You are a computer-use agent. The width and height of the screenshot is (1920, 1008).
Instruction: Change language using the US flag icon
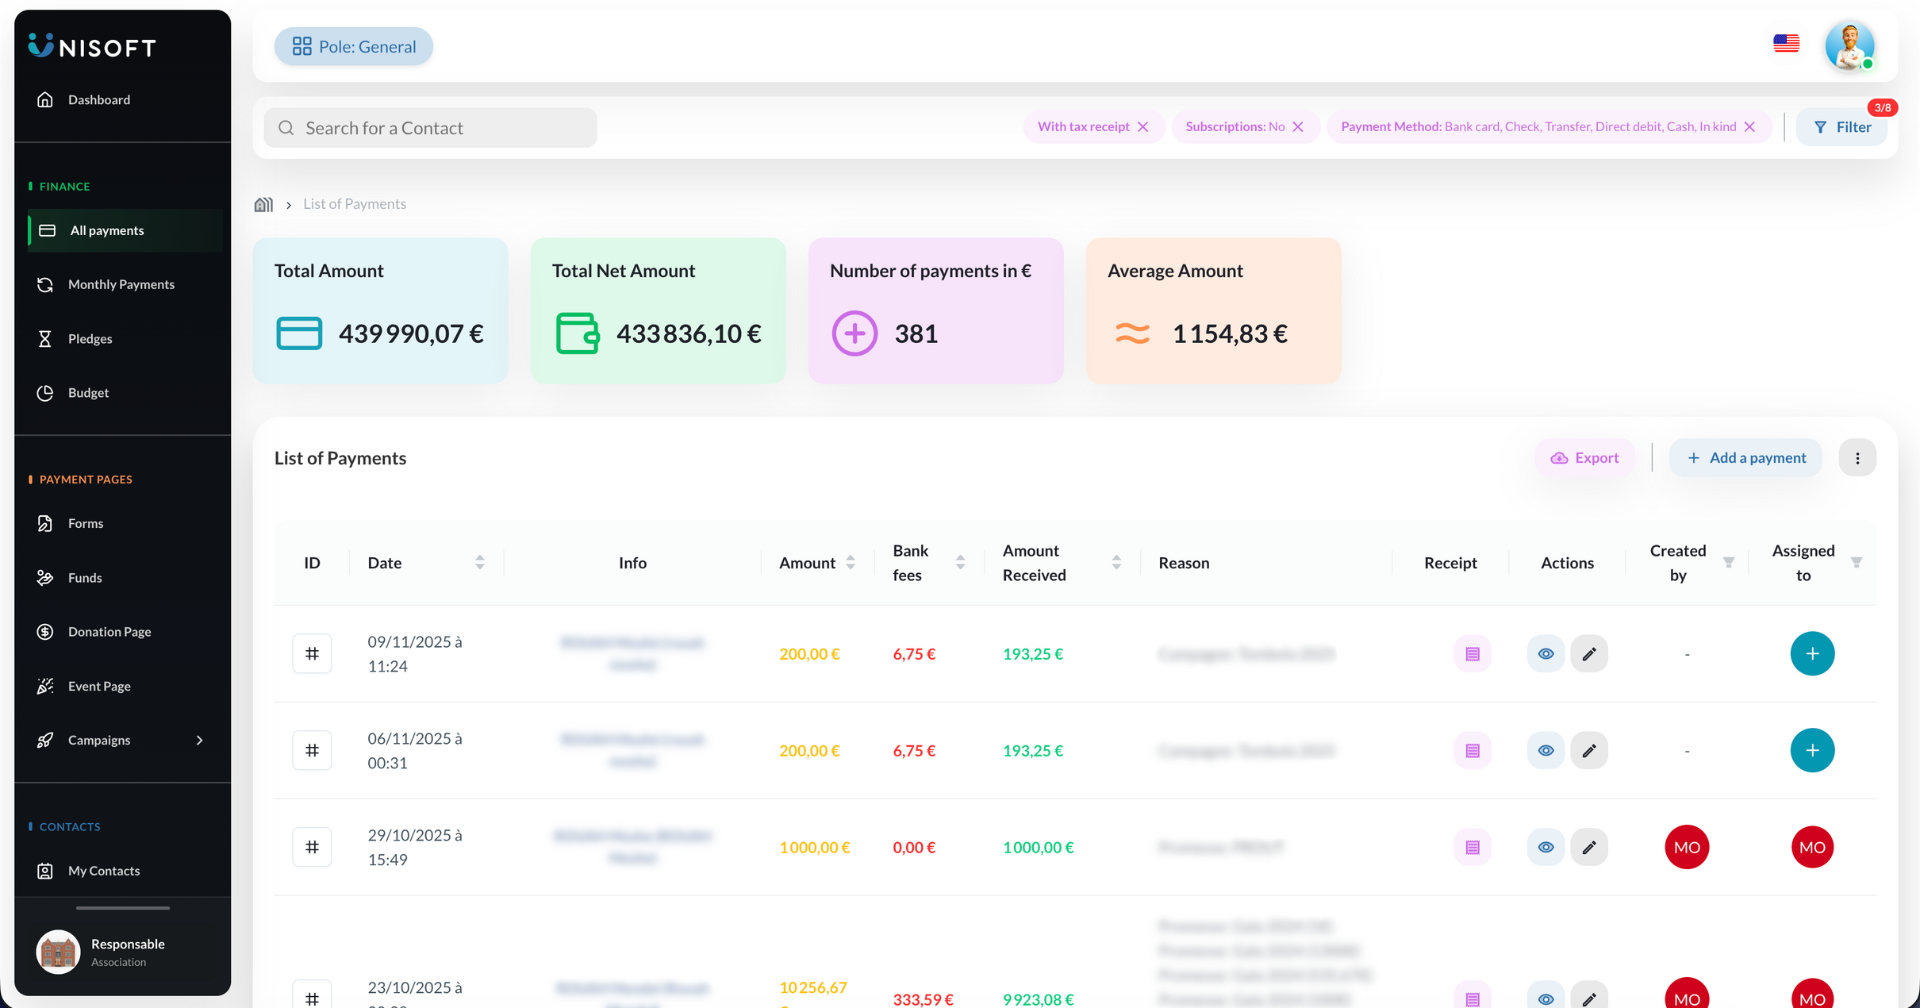coord(1786,44)
